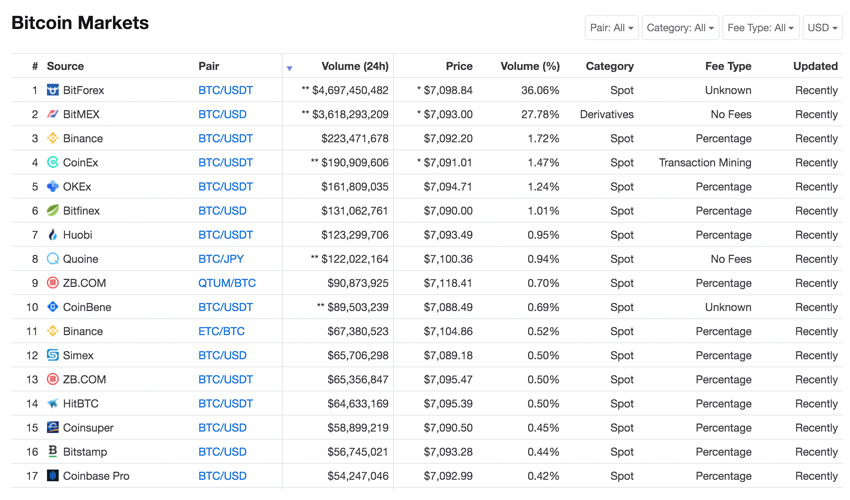Click the No Fees cell for BitMEX
The image size is (850, 500).
click(731, 114)
